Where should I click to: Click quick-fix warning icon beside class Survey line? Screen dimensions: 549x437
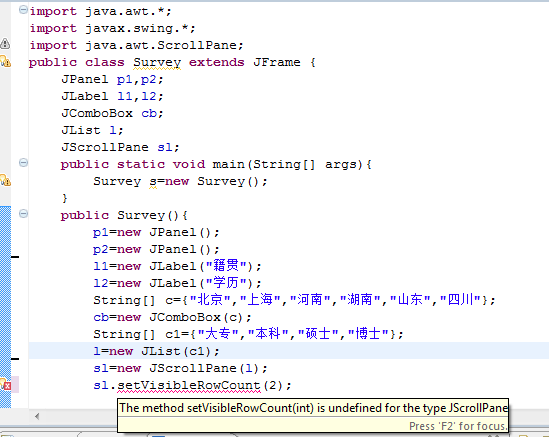click(x=5, y=61)
